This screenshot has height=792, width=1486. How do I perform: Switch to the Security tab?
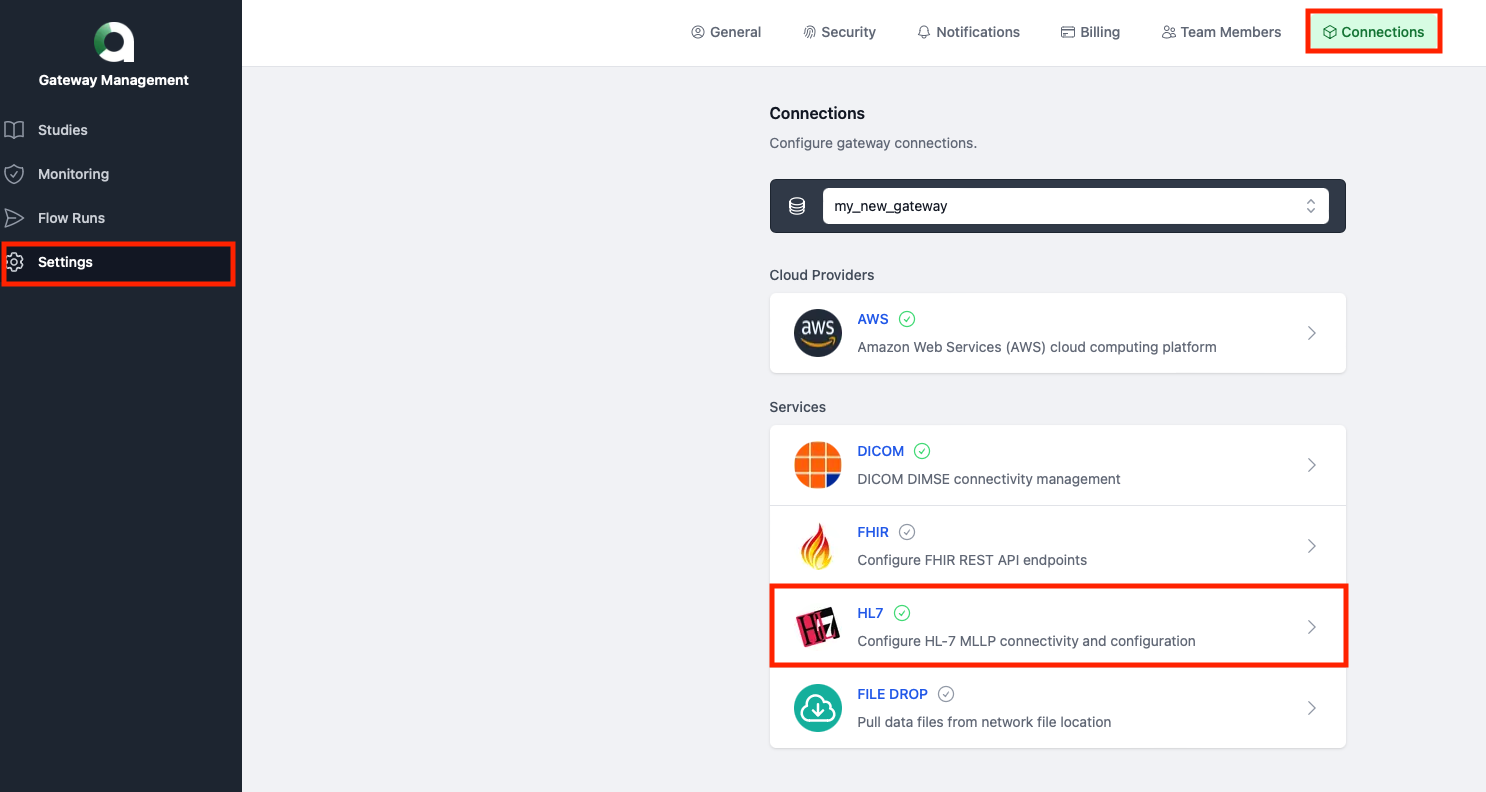(839, 32)
